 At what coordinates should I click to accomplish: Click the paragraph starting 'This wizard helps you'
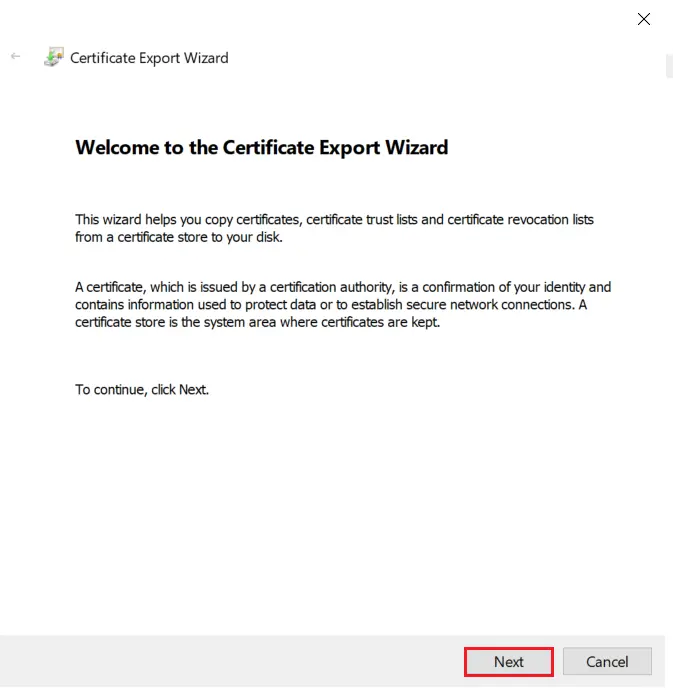point(334,228)
